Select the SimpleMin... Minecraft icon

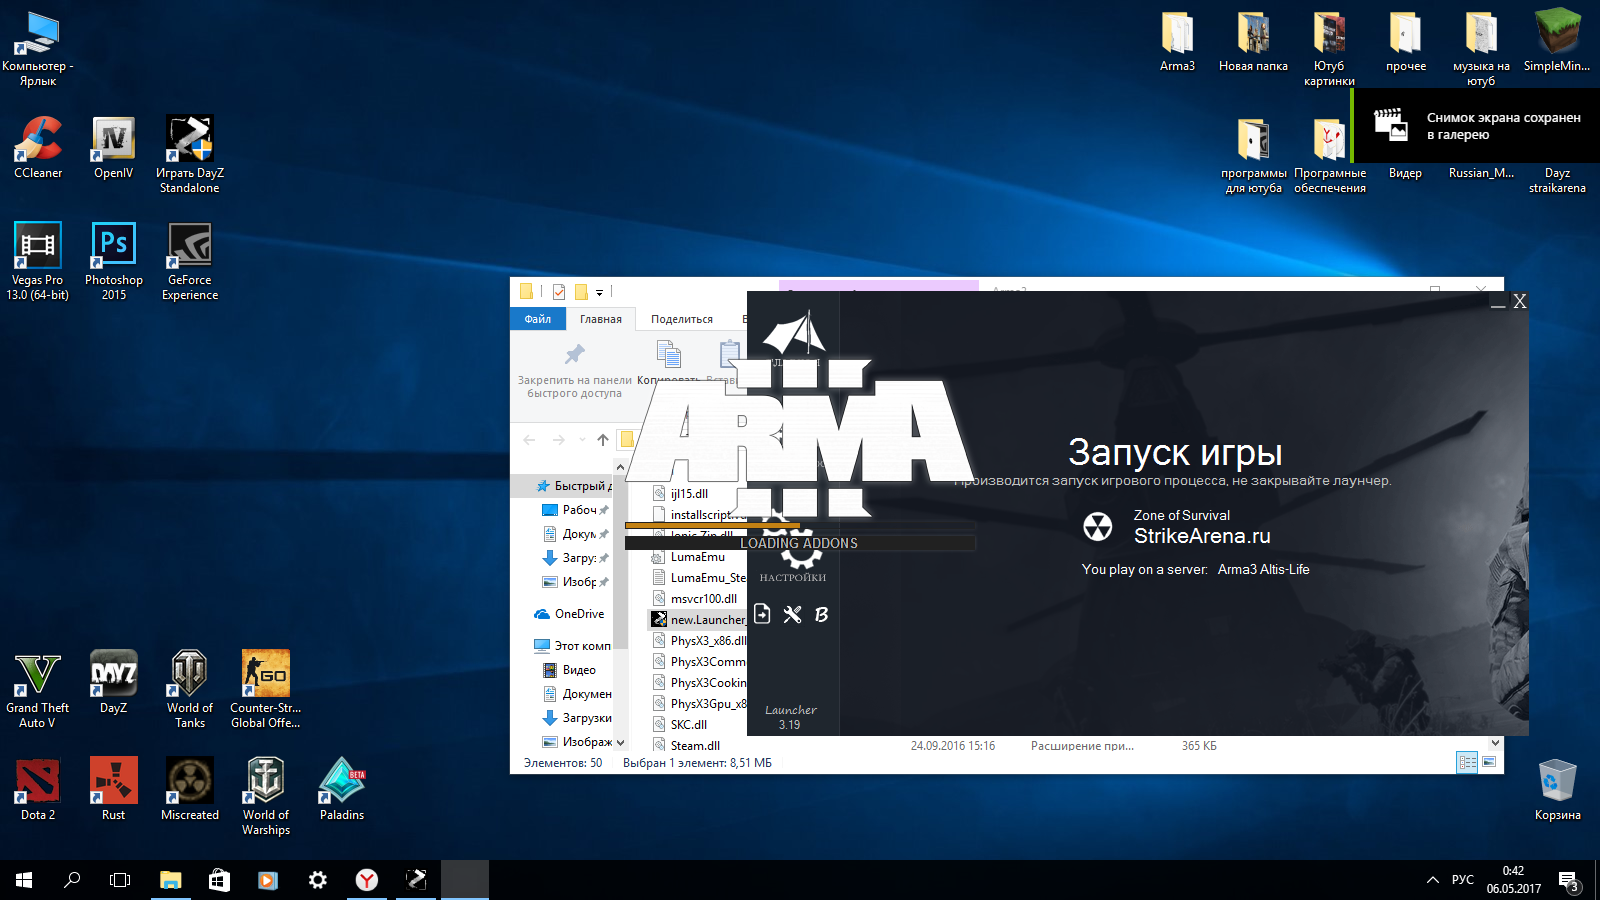(x=1557, y=41)
